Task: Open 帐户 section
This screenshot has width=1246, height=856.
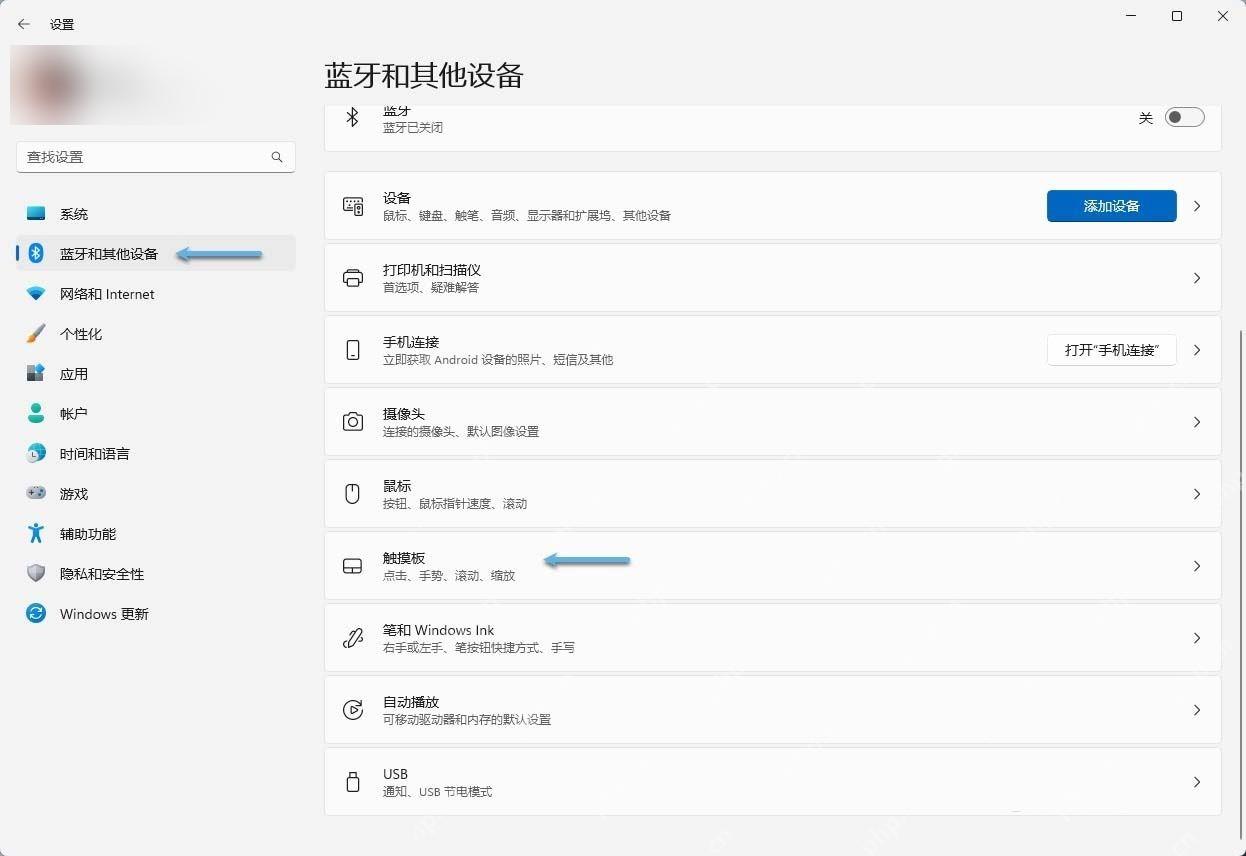Action: coord(156,413)
